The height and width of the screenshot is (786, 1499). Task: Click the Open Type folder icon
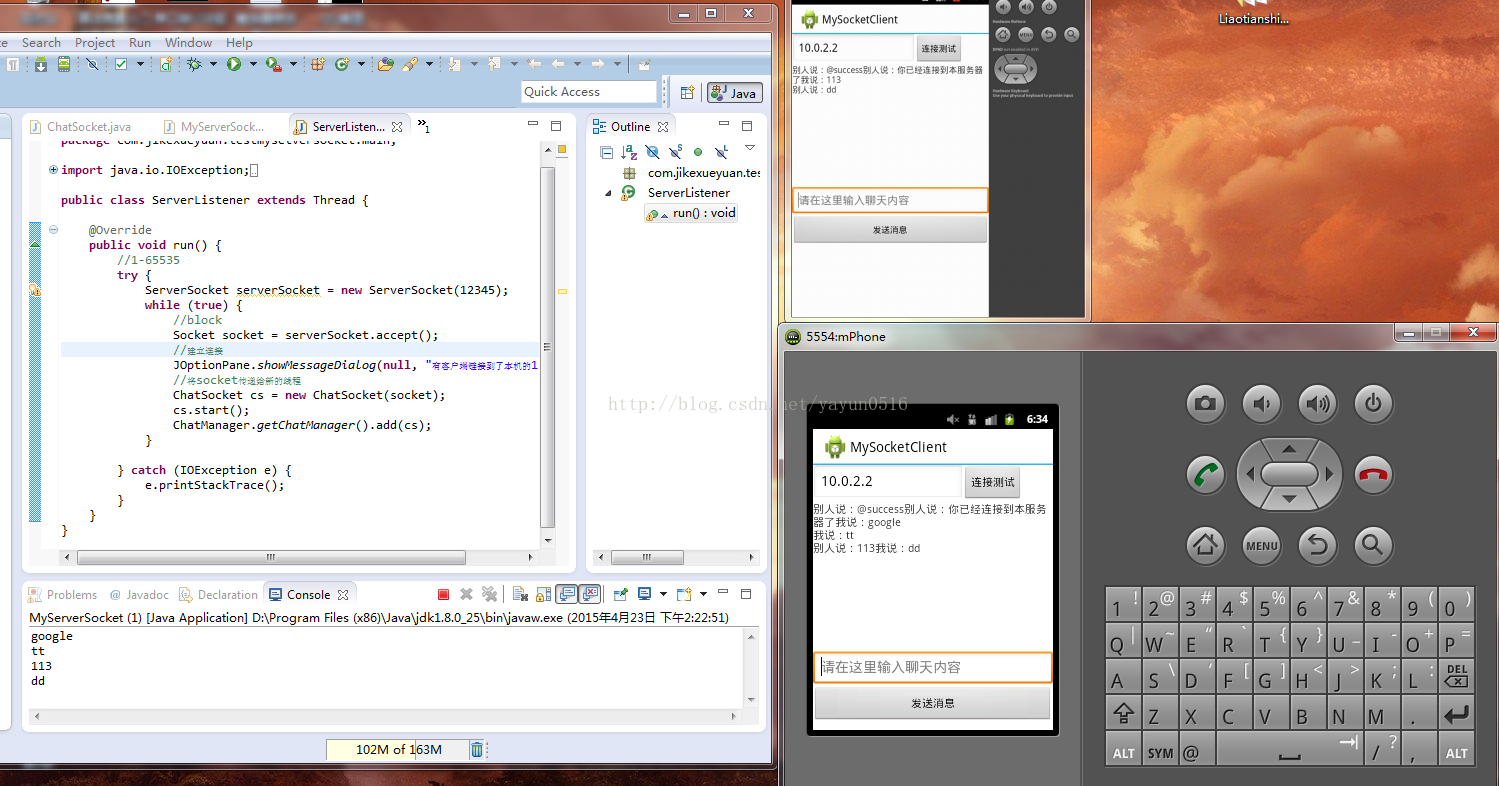coord(386,64)
